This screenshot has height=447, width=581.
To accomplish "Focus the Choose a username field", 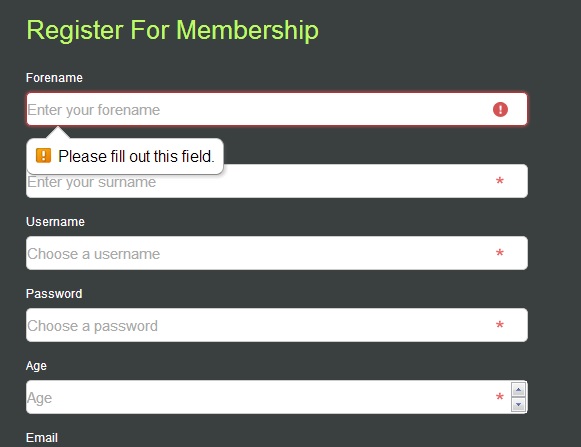I will [x=277, y=253].
